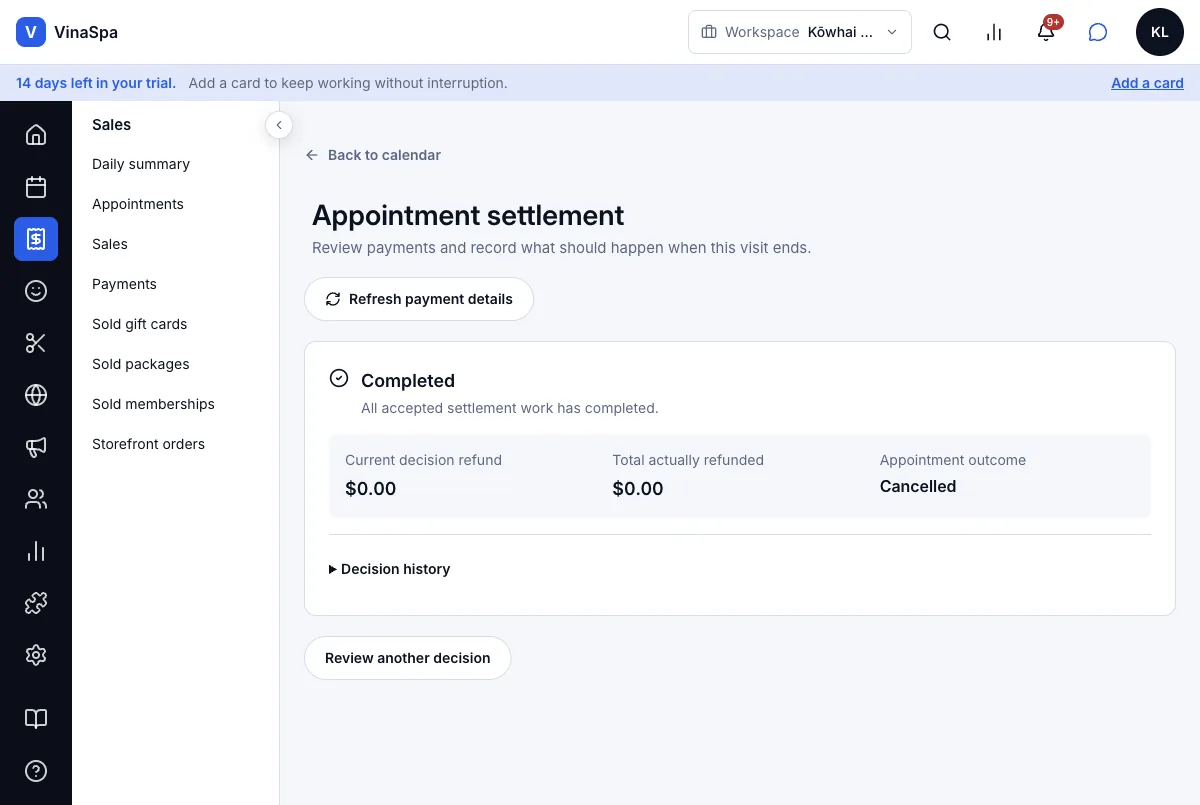Open the Home icon in sidebar
The width and height of the screenshot is (1200, 805).
36,134
